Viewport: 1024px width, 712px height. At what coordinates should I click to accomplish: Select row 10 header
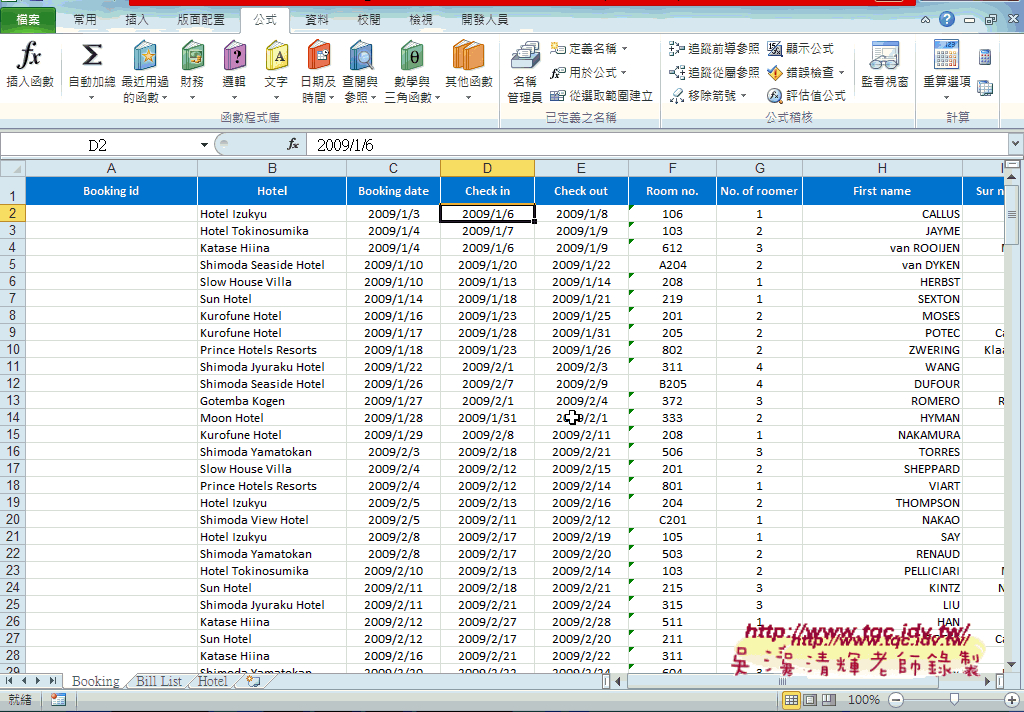(x=12, y=349)
